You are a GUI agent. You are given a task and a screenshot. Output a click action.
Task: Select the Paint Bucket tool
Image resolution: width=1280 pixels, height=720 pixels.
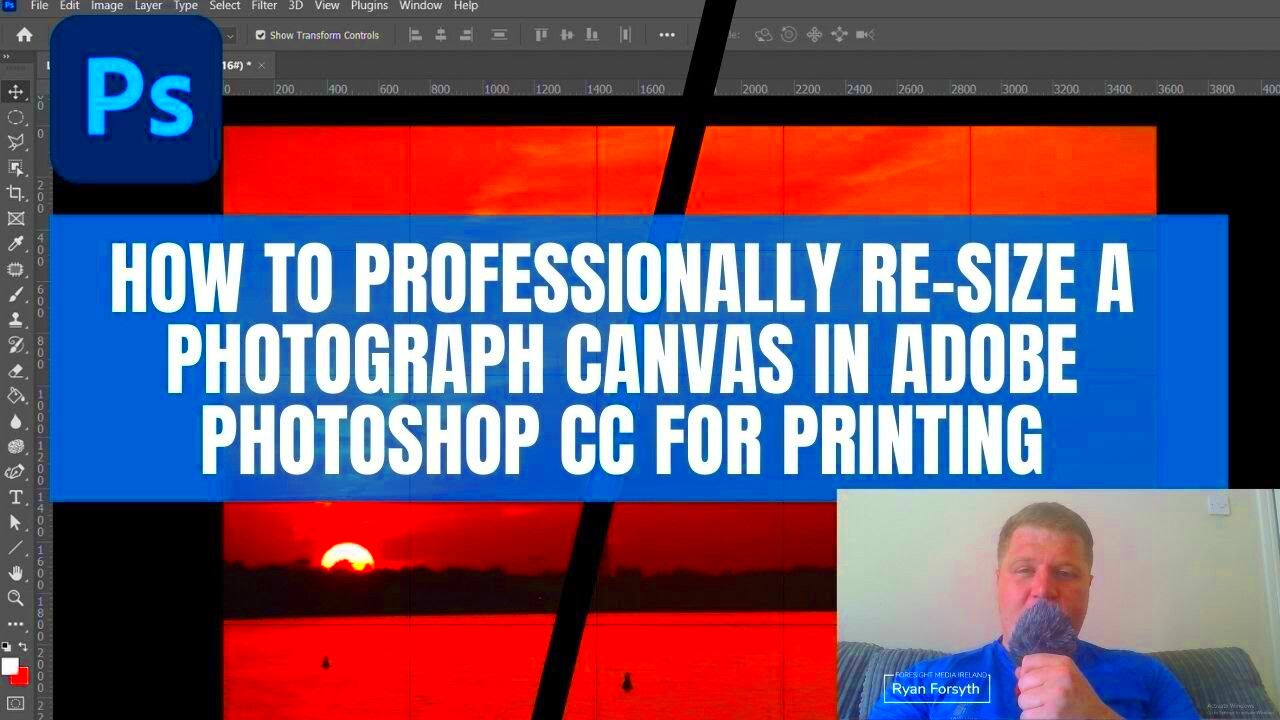(x=16, y=396)
